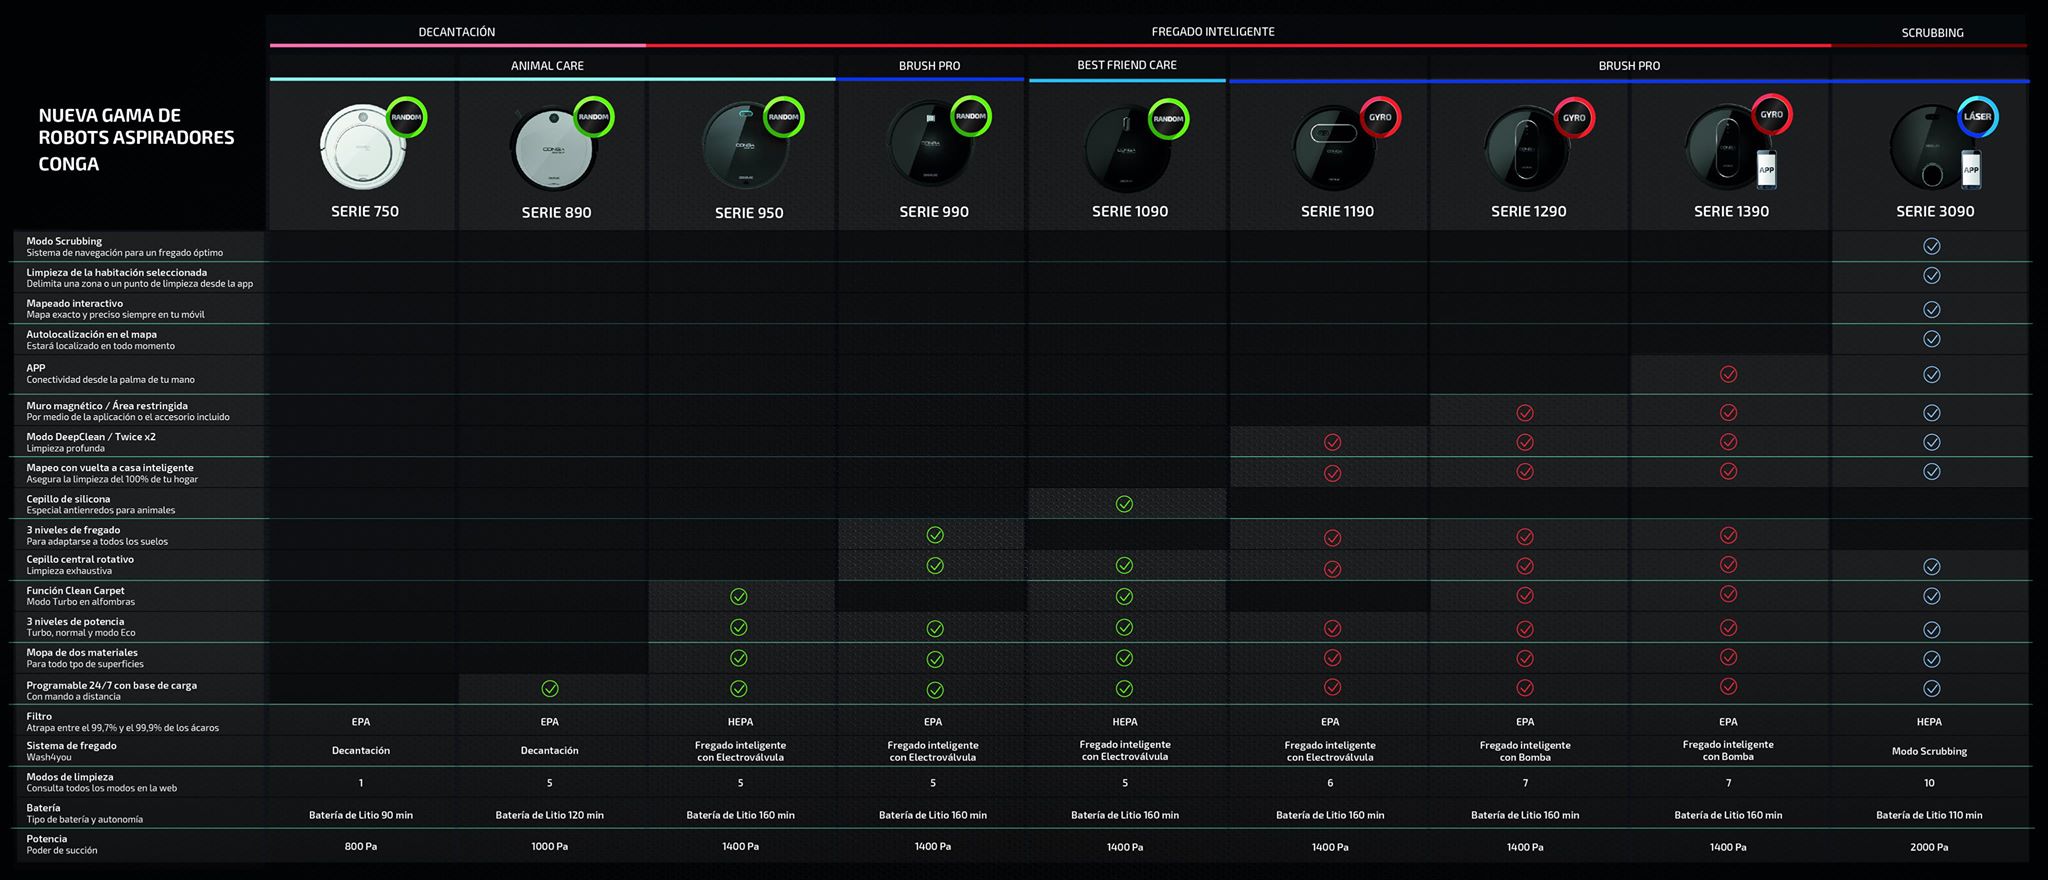This screenshot has width=2048, height=880.
Task: Click the DECANTACIÓN header
Action: [x=457, y=32]
